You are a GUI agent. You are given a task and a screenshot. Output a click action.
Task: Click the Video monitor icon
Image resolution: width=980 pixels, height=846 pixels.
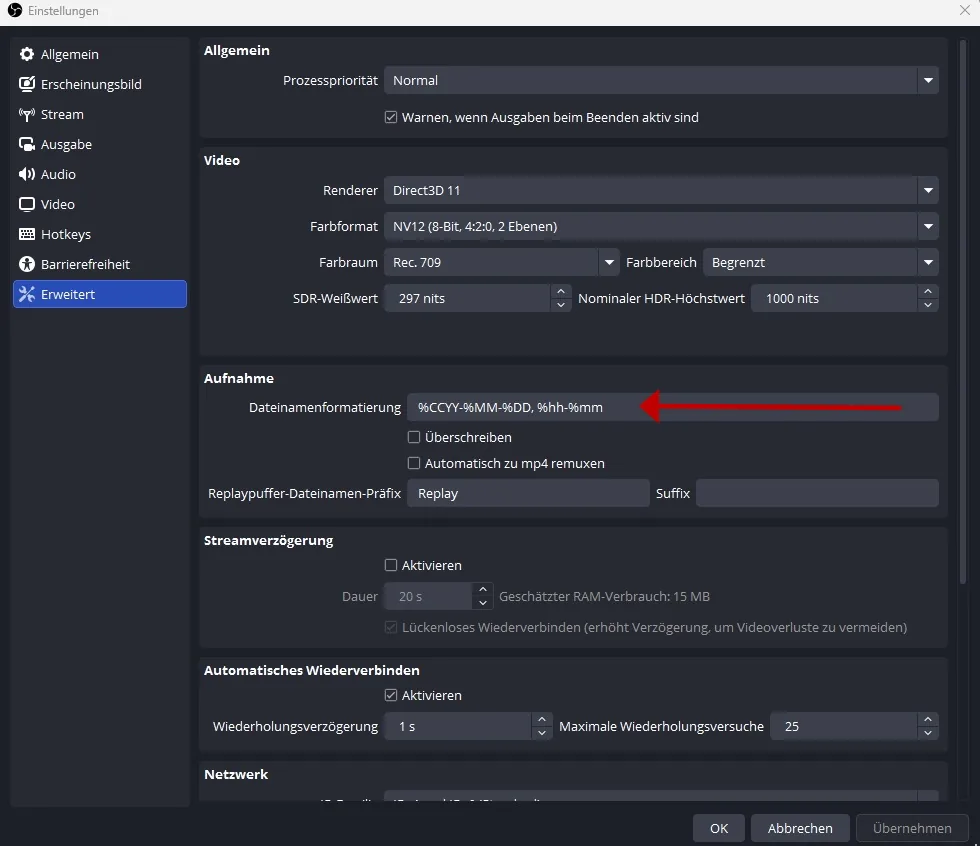(x=27, y=204)
